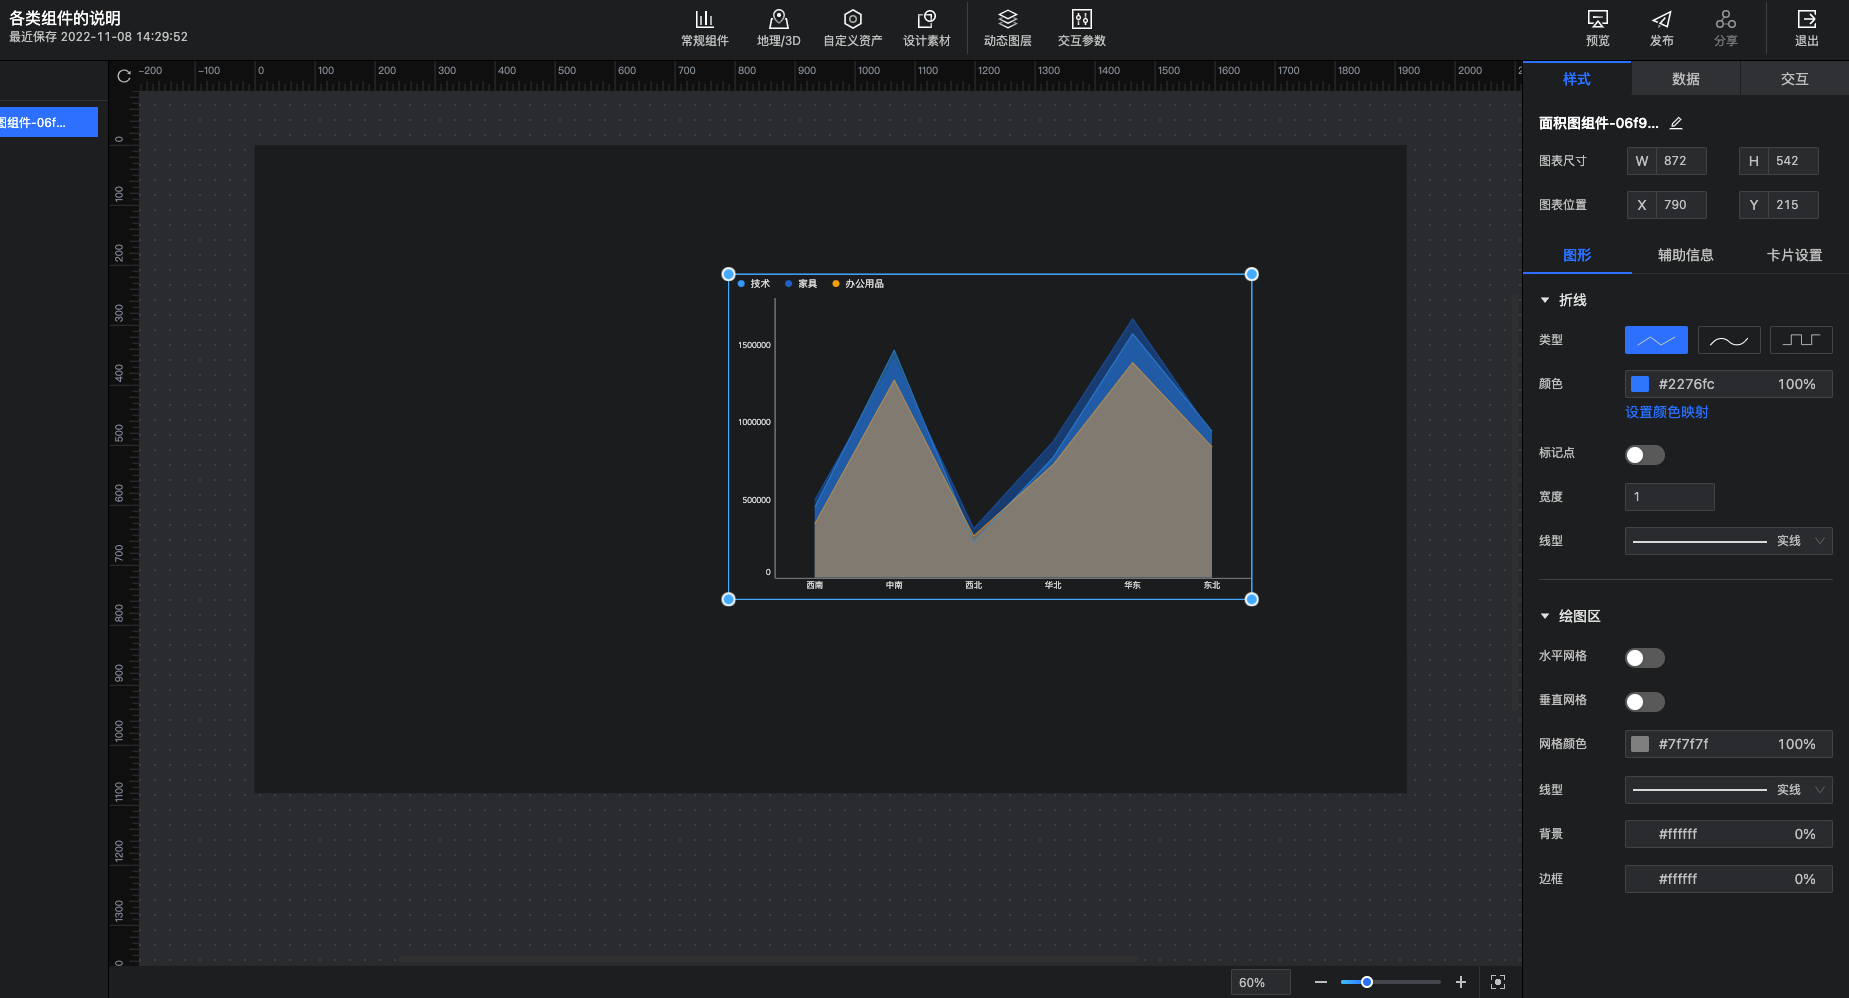
Task: Click the zoom slider handle
Action: click(1367, 982)
